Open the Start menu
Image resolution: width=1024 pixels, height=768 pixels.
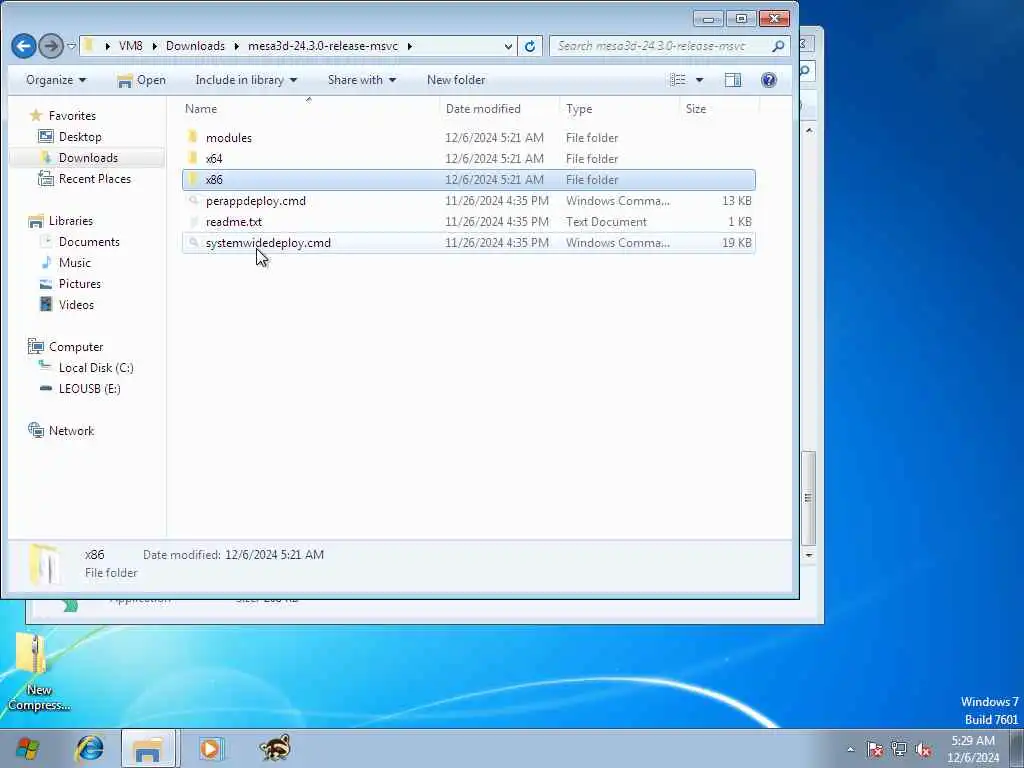(27, 748)
